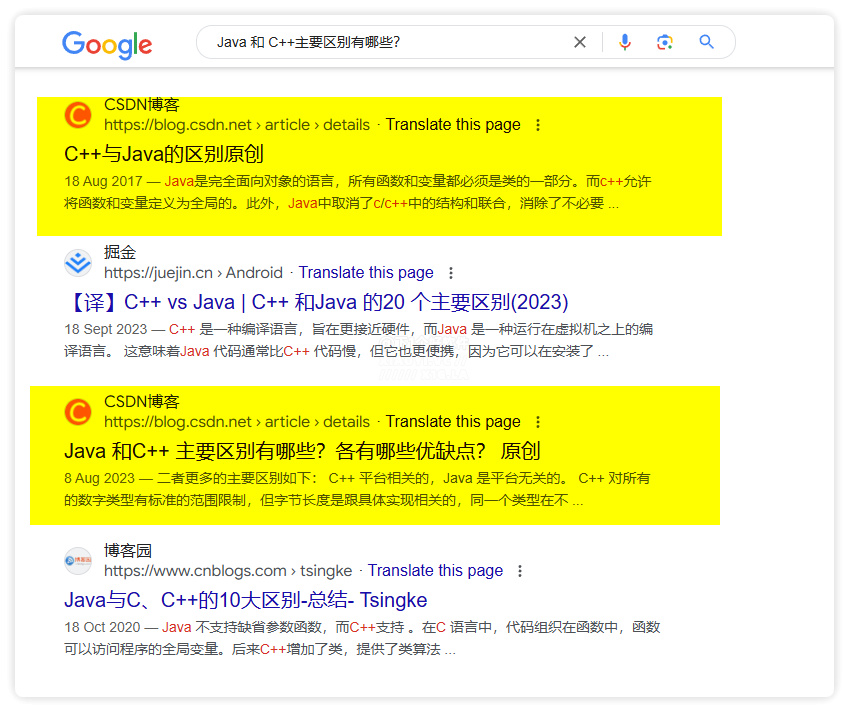Click the 掘金 site name
This screenshot has width=849, height=712.
[x=120, y=252]
